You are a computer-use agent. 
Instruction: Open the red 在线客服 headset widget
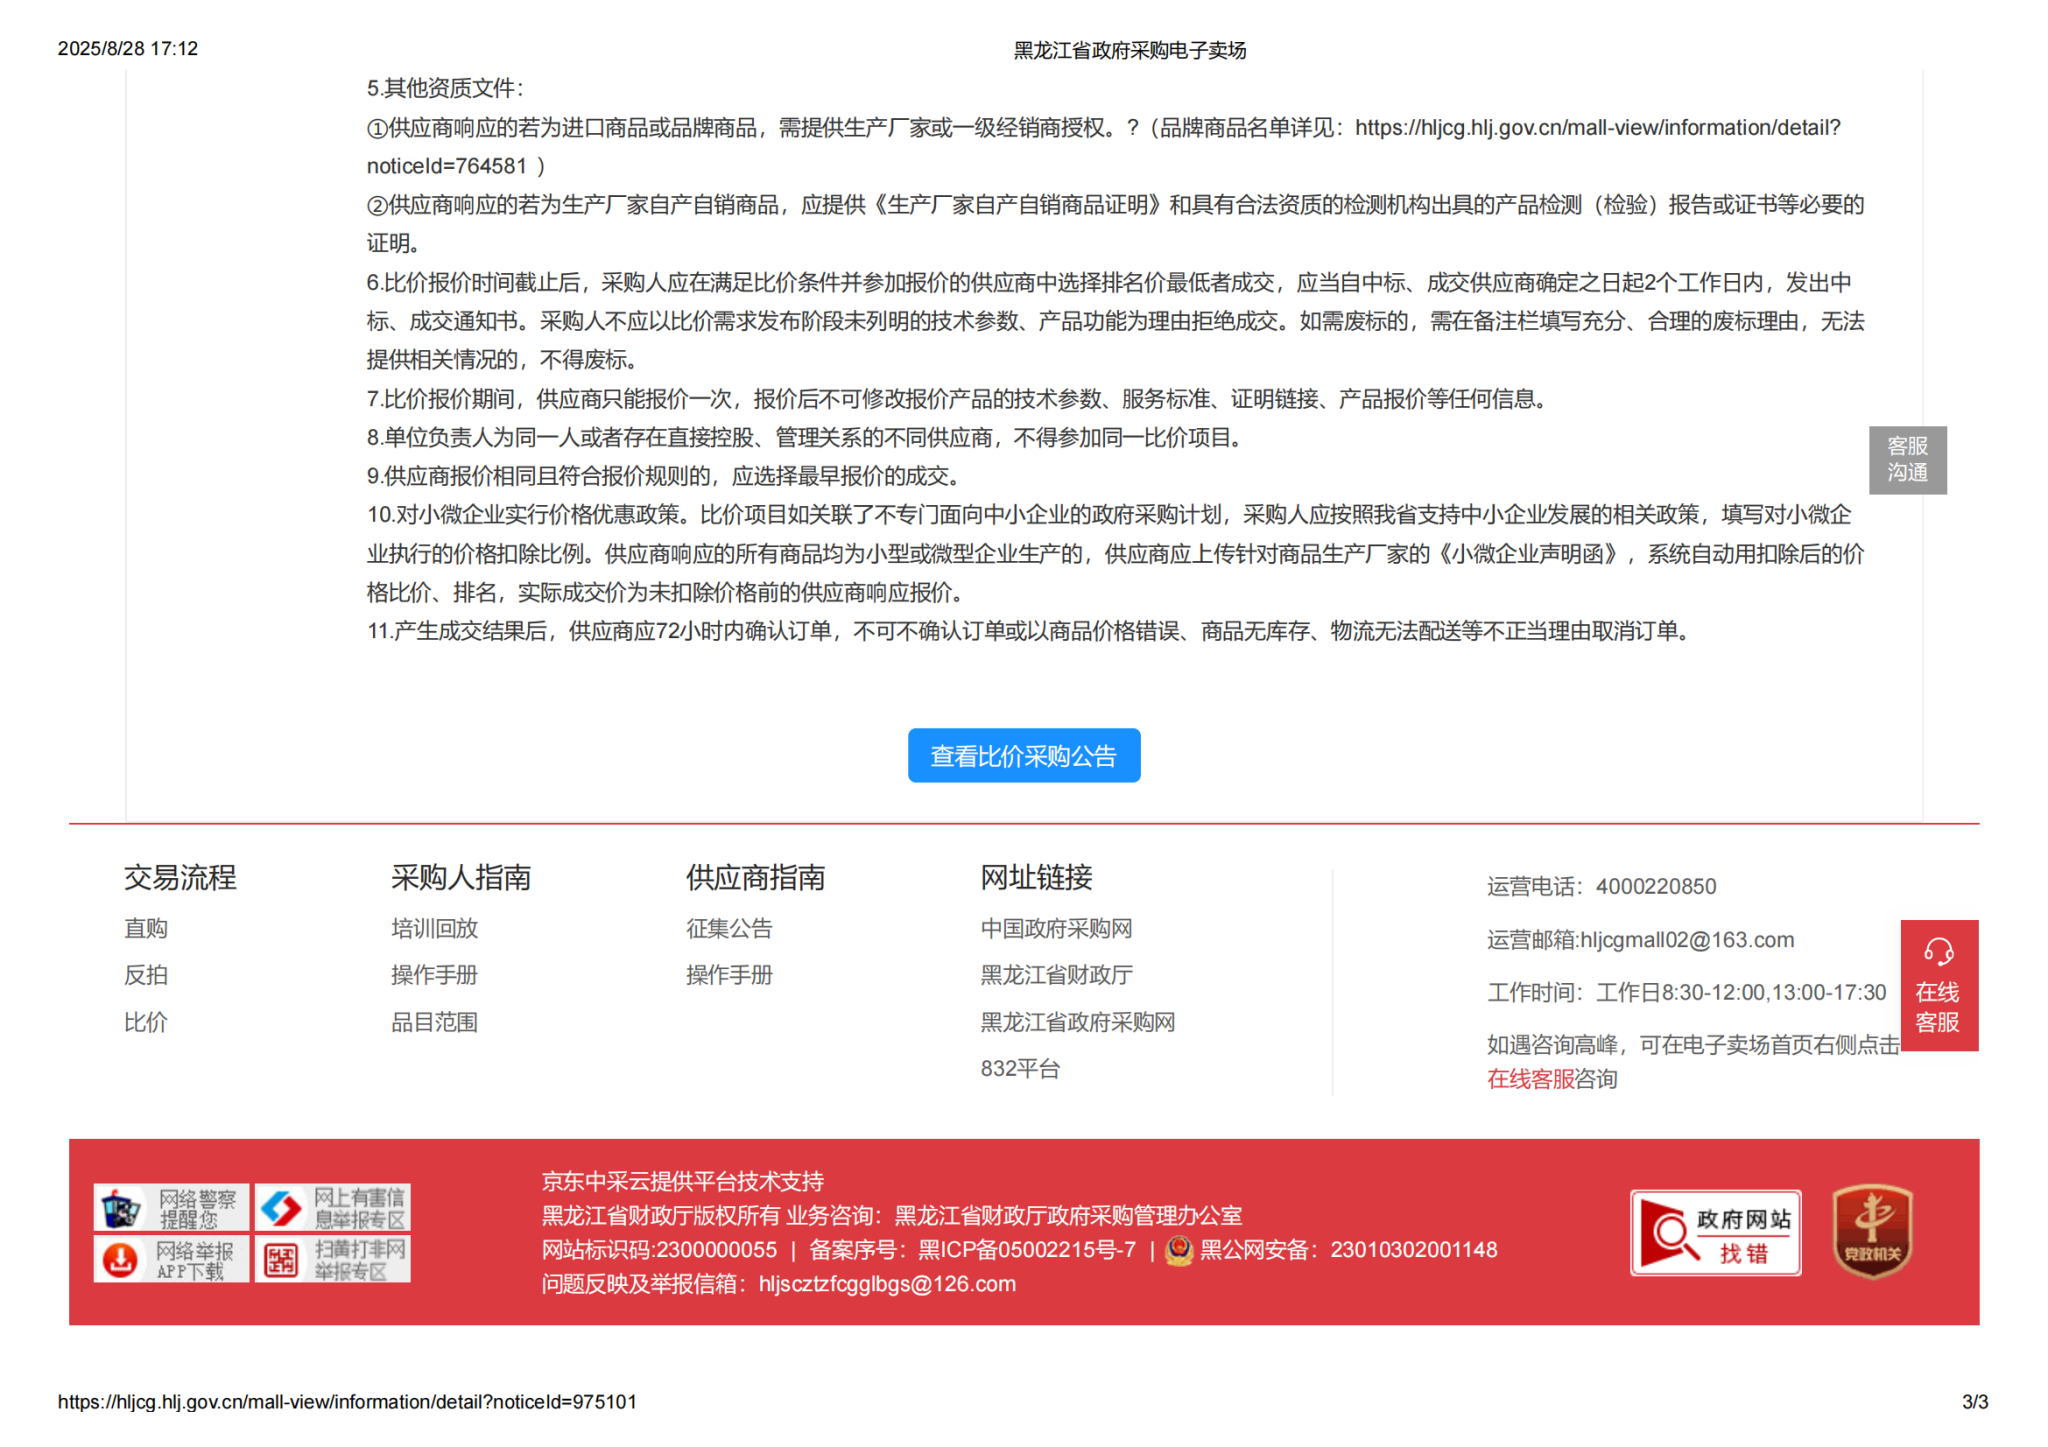[x=1938, y=985]
